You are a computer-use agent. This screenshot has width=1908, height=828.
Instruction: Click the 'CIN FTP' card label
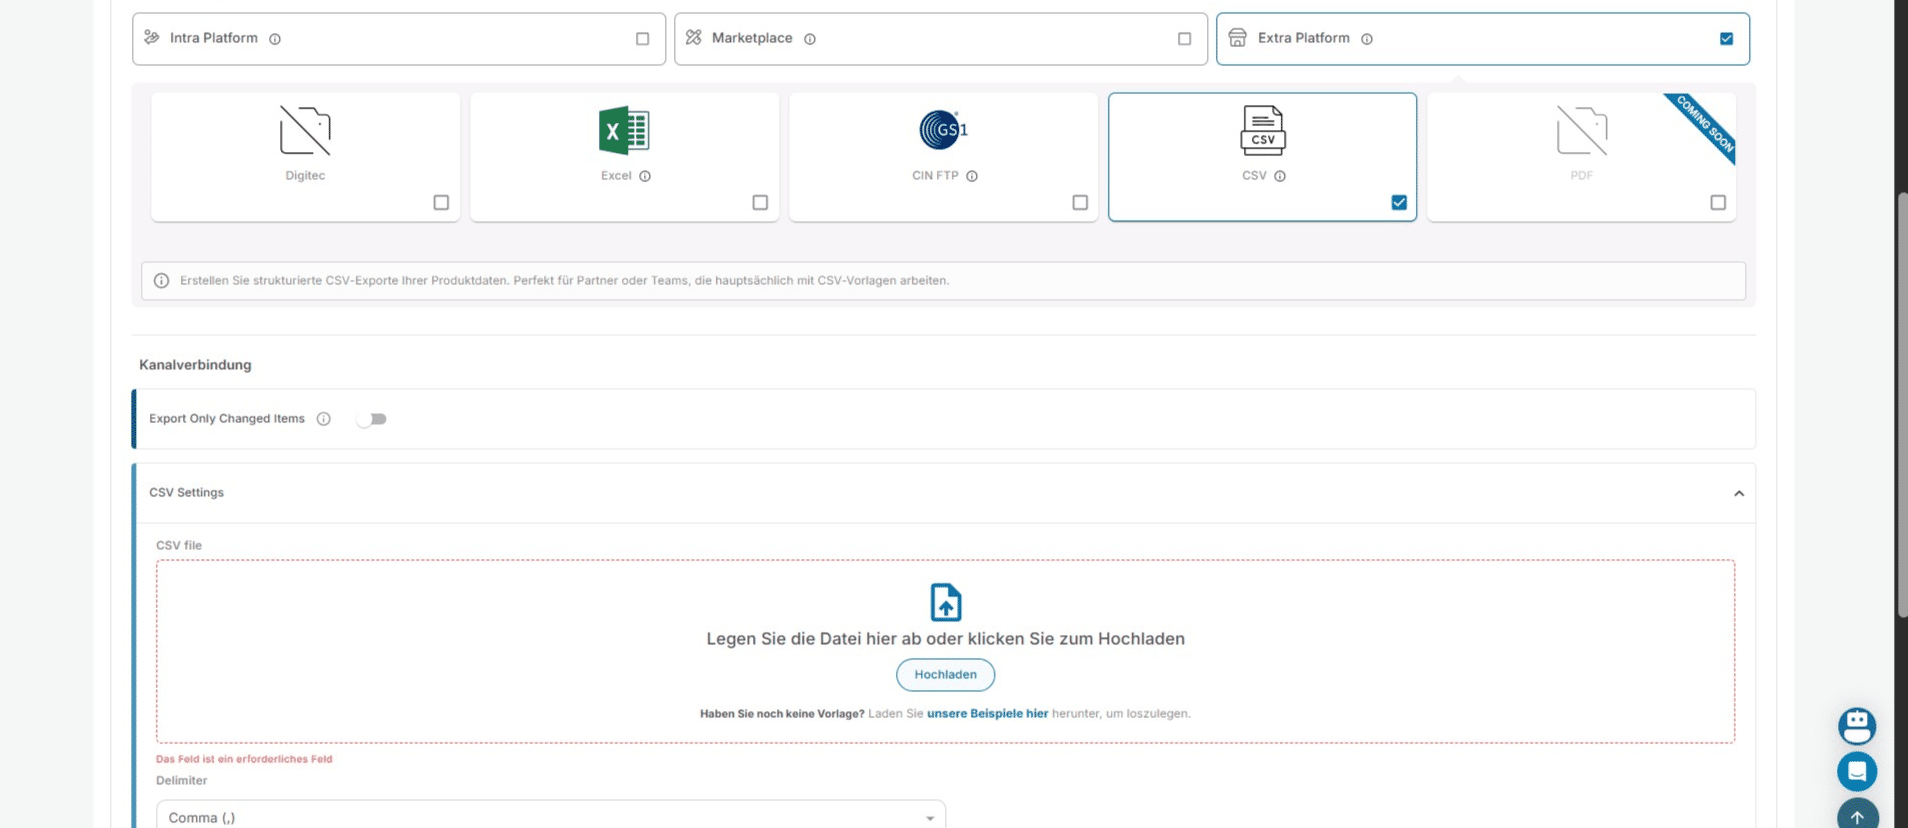pos(935,176)
